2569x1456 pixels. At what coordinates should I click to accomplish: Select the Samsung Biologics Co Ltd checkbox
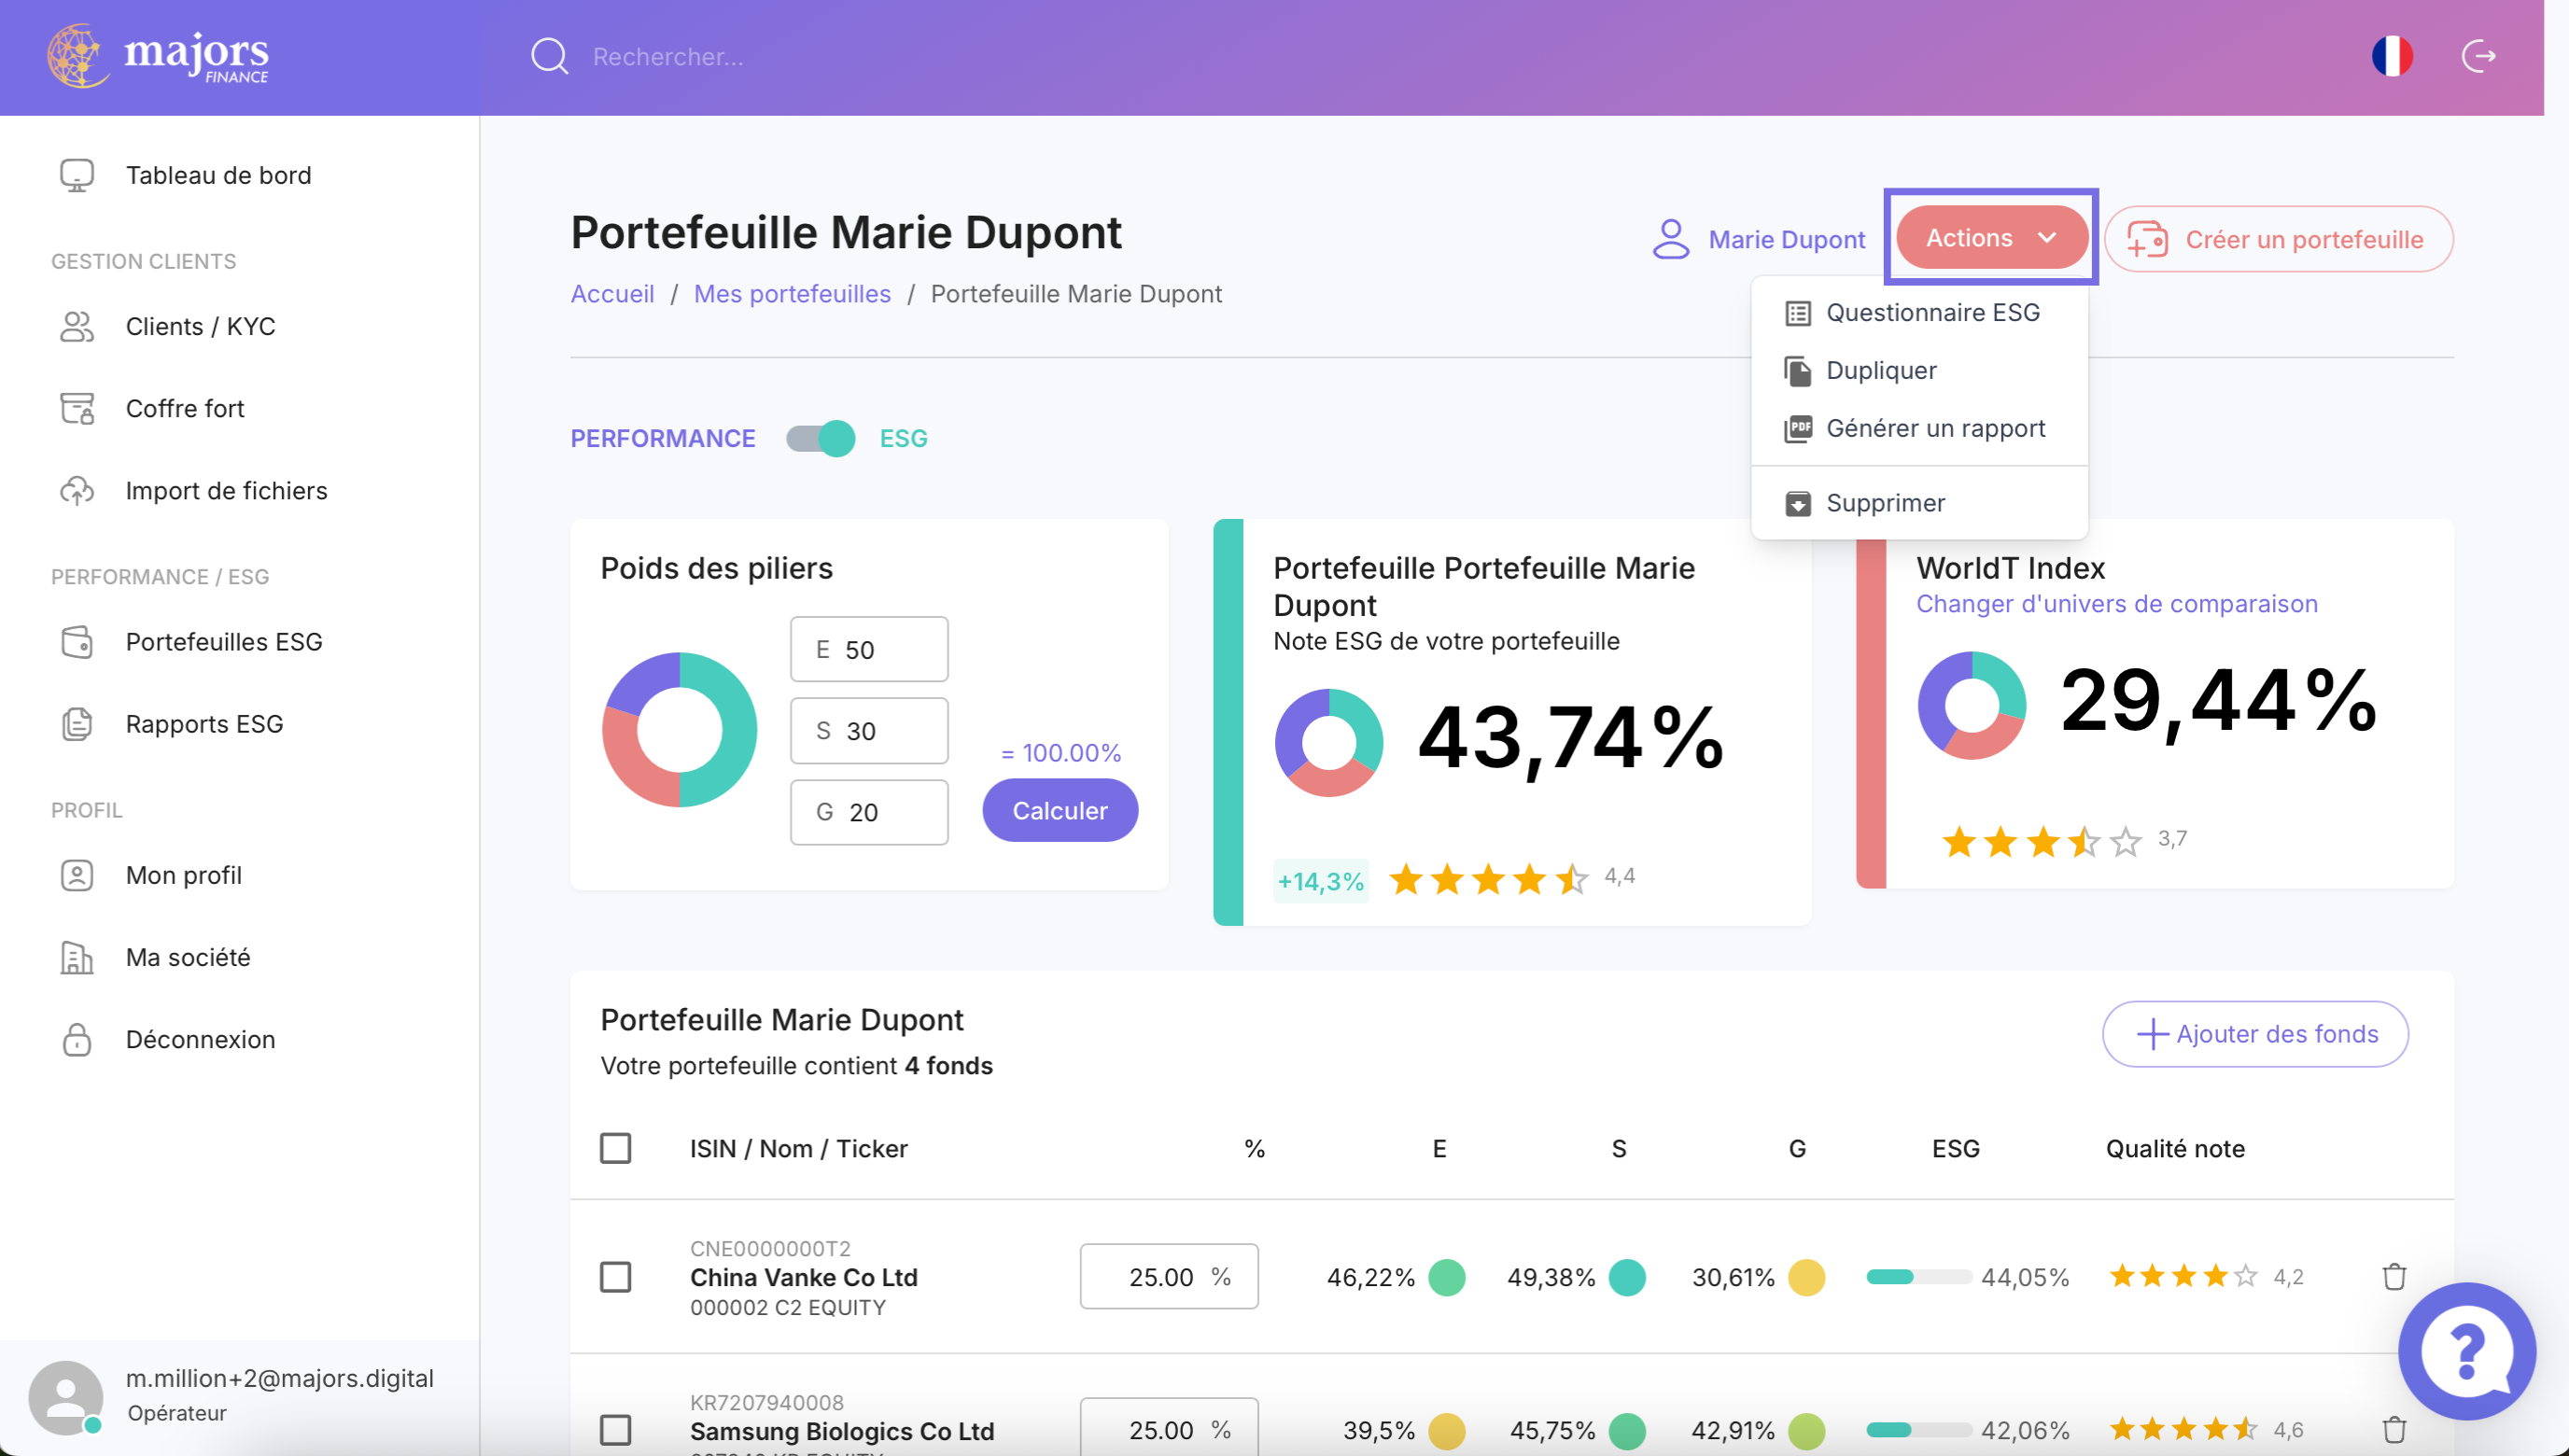(615, 1430)
